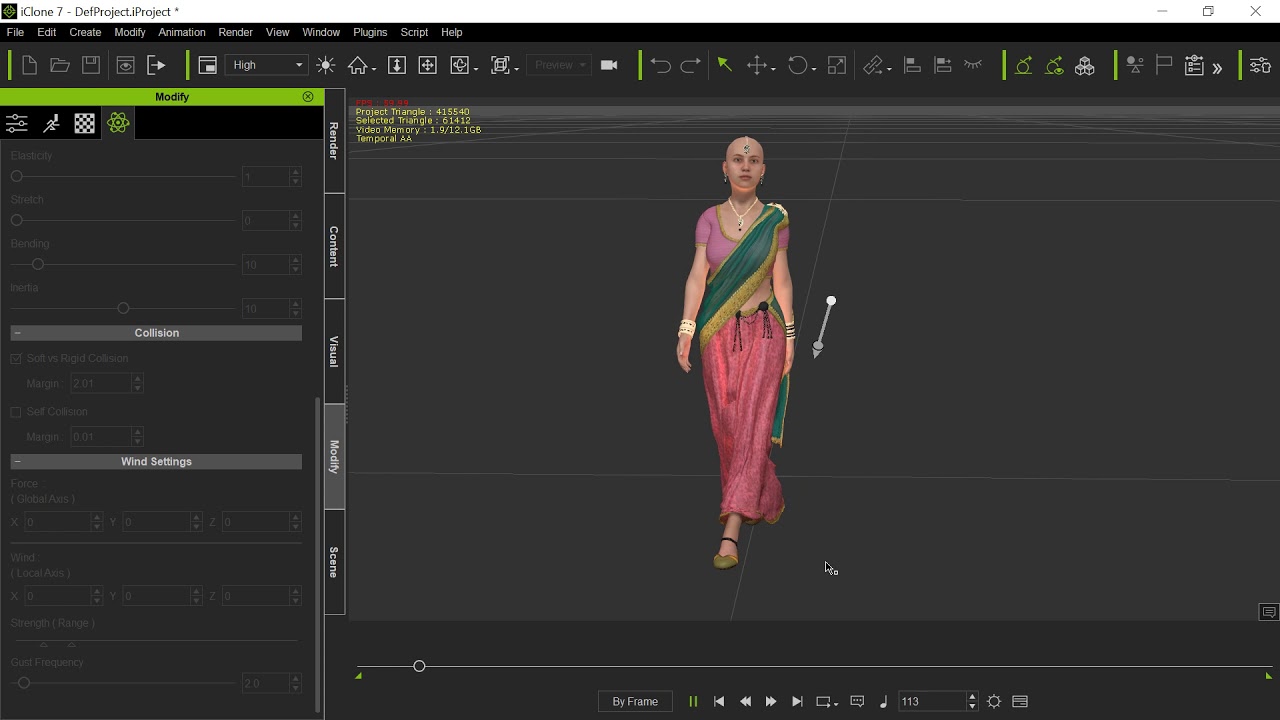The height and width of the screenshot is (720, 1280).
Task: Click the Redo arrow icon
Action: [690, 65]
